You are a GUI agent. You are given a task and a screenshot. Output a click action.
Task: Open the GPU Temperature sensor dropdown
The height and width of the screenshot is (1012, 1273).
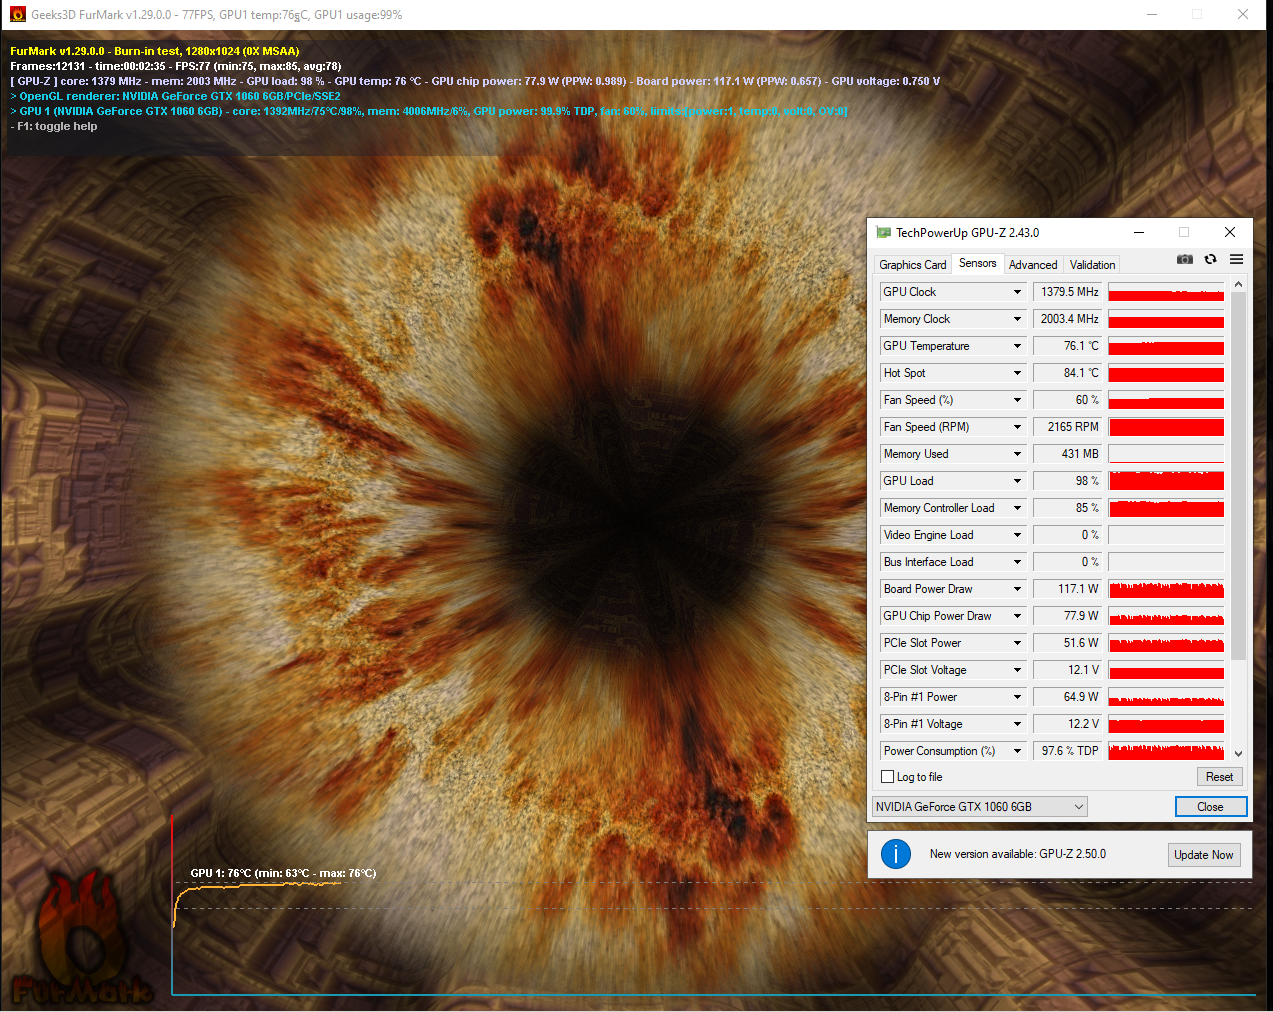point(1017,346)
